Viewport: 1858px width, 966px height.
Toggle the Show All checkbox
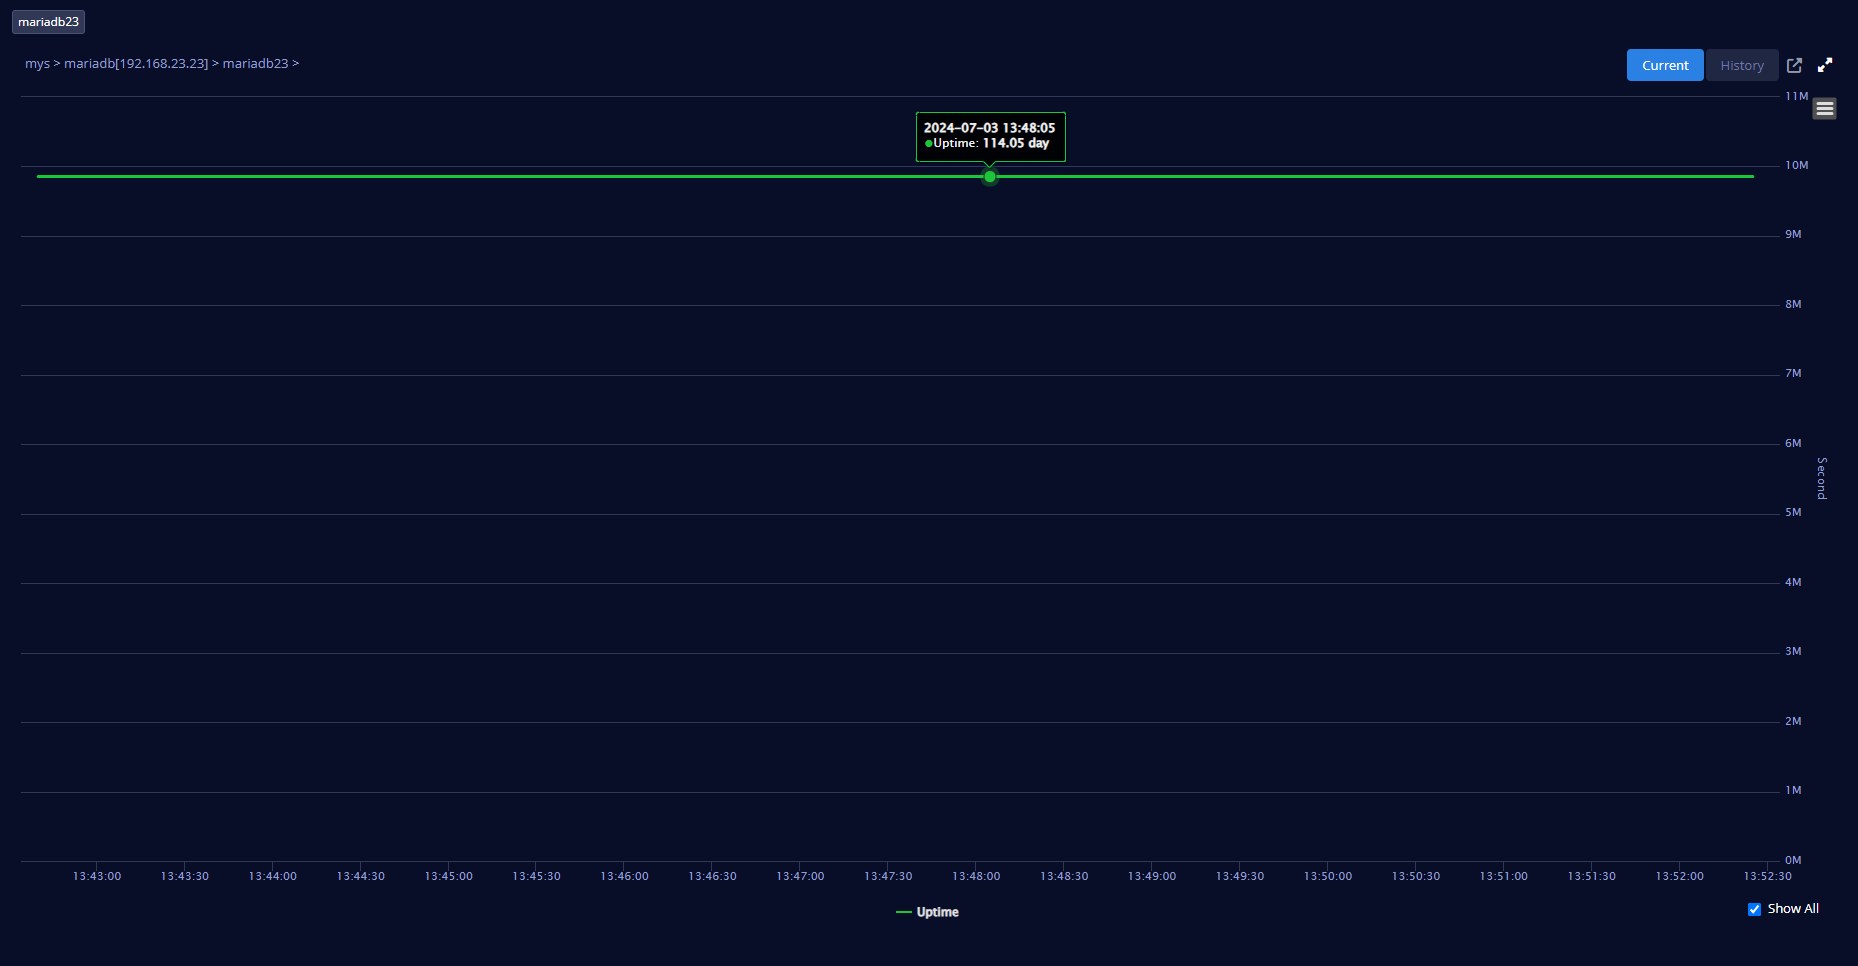pyautogui.click(x=1754, y=909)
